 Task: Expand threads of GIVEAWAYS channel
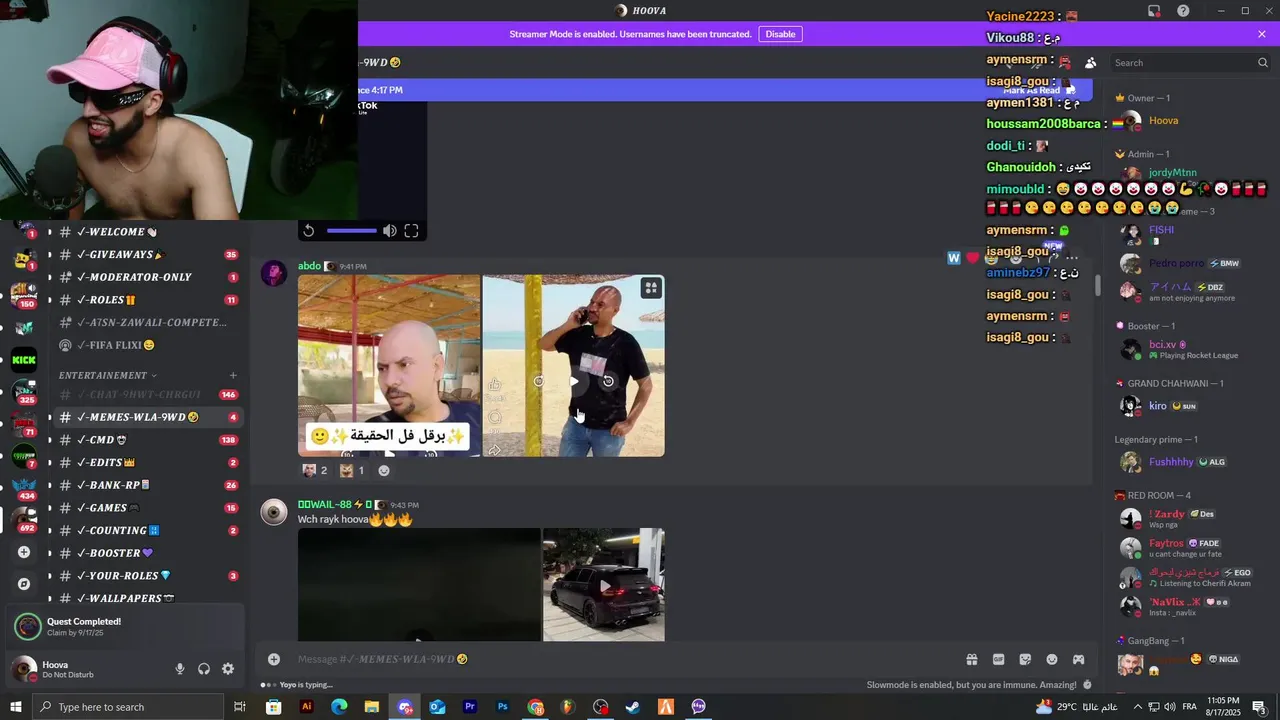coord(50,255)
